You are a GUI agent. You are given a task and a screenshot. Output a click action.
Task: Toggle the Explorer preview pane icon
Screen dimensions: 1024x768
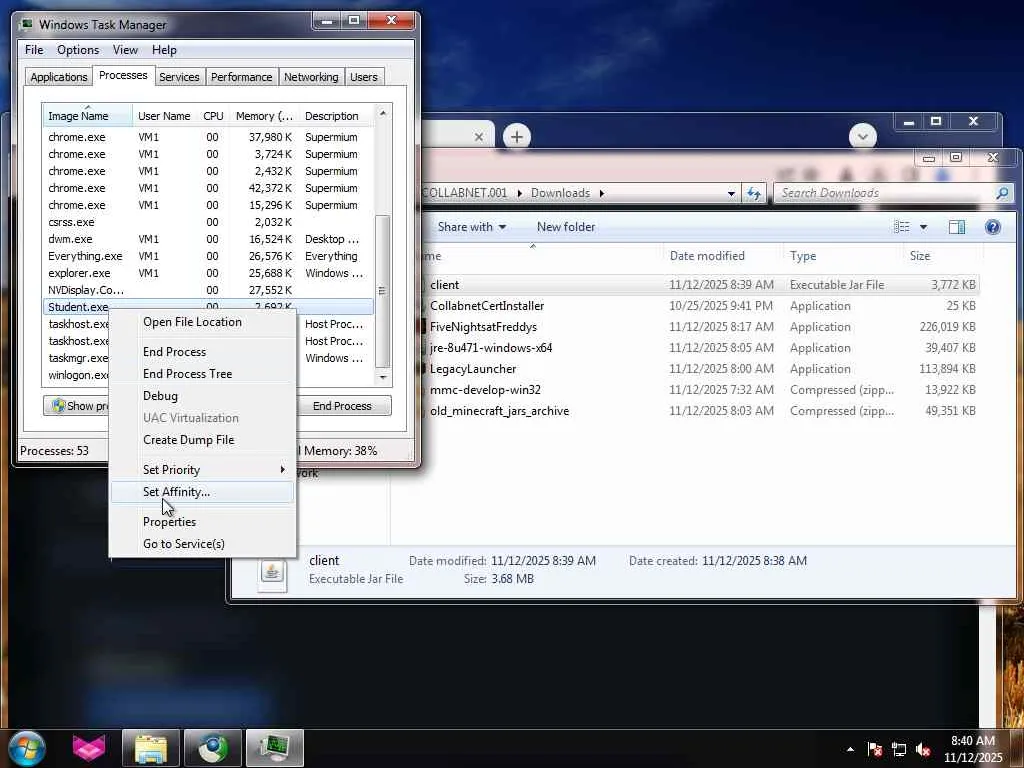pyautogui.click(x=957, y=227)
